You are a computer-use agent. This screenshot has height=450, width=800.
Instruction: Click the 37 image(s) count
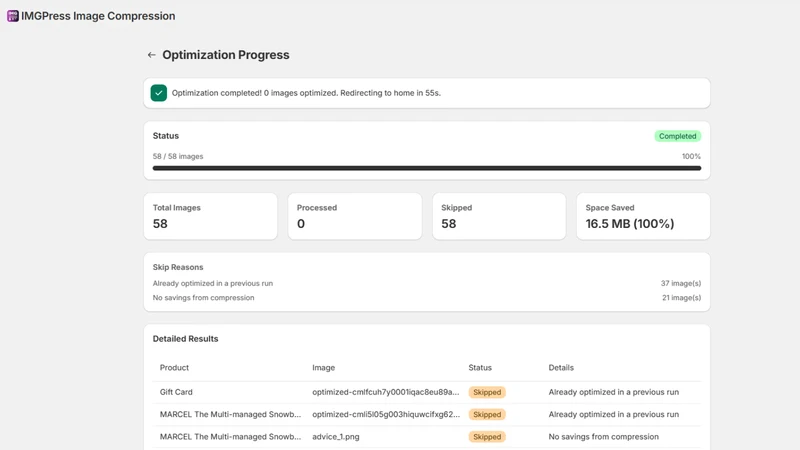point(681,283)
